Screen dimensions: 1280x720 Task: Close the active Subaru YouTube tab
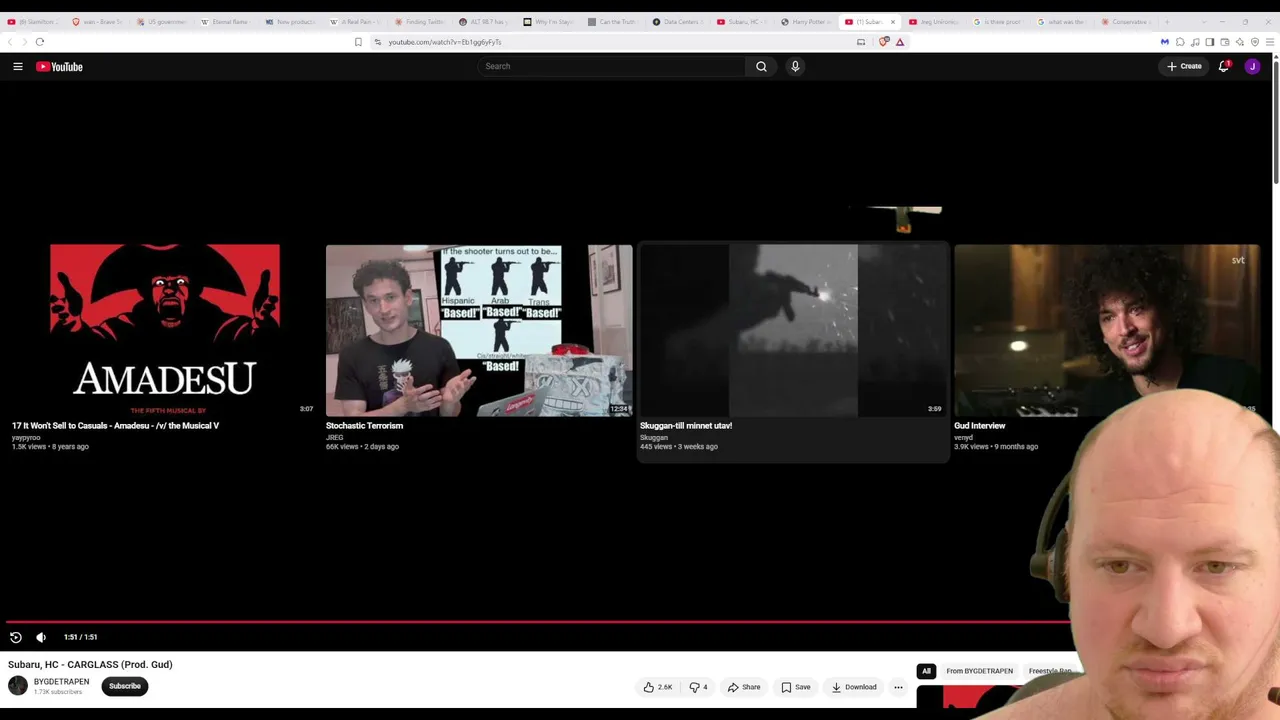pyautogui.click(x=893, y=22)
